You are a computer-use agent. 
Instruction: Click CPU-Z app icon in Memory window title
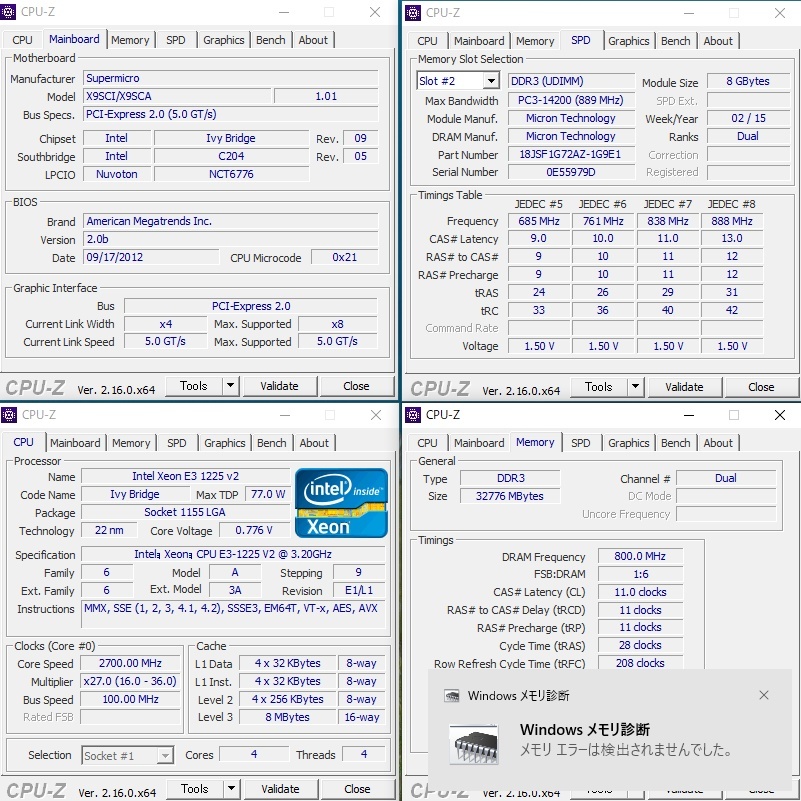pos(413,415)
